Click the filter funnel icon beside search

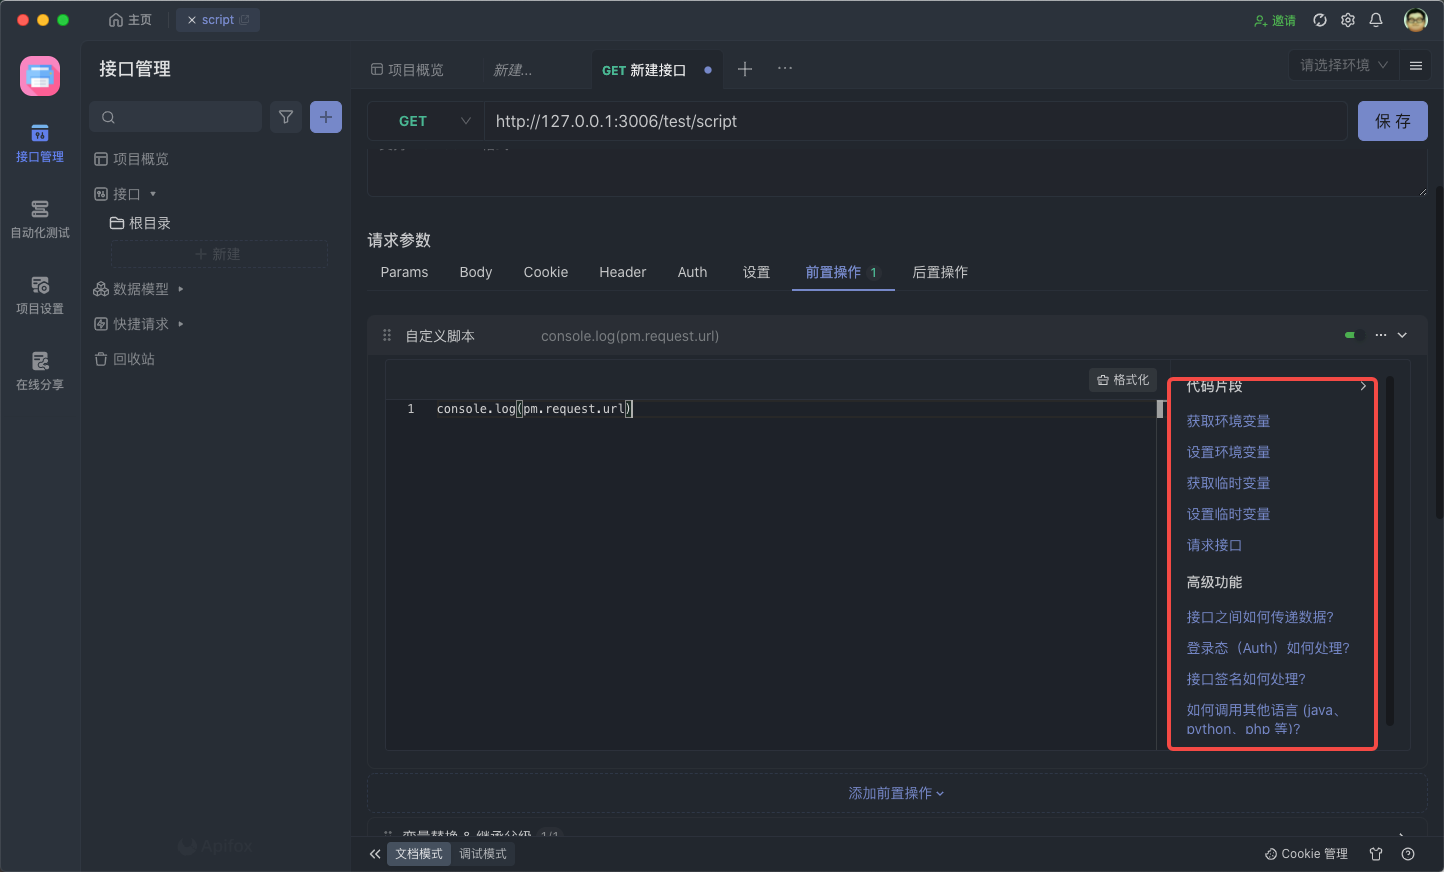[x=285, y=117]
